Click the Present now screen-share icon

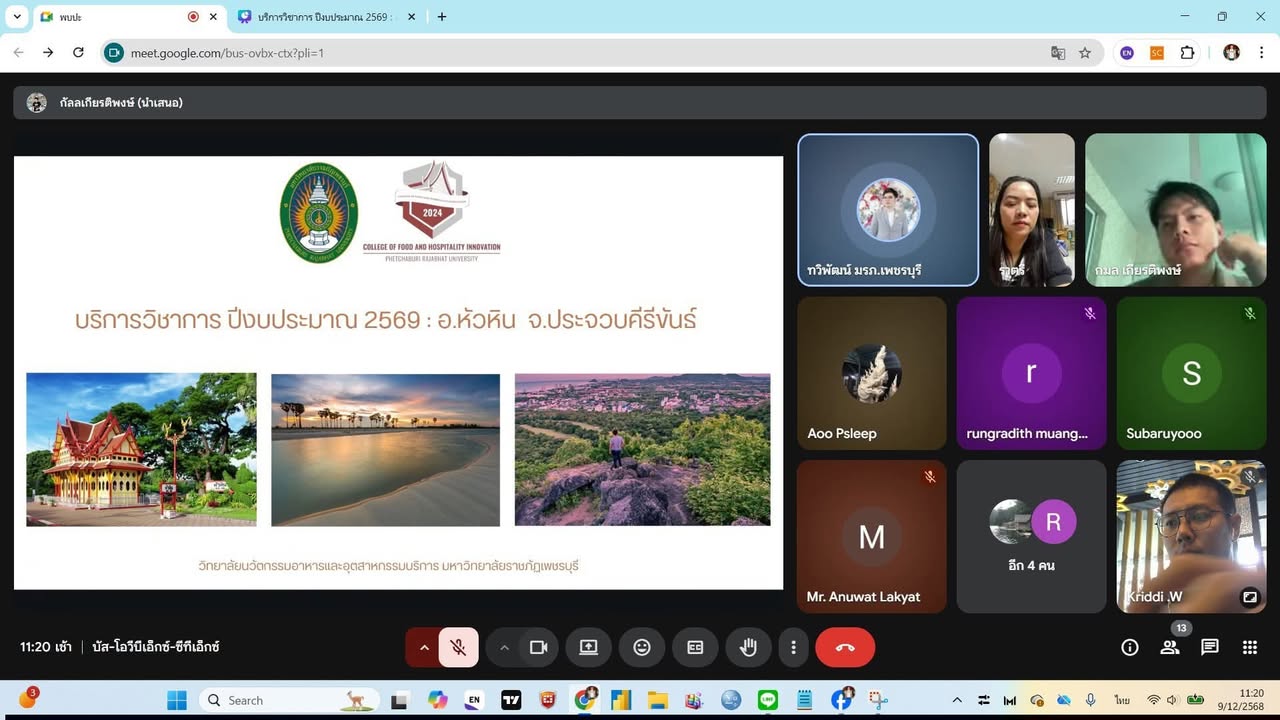(x=588, y=647)
